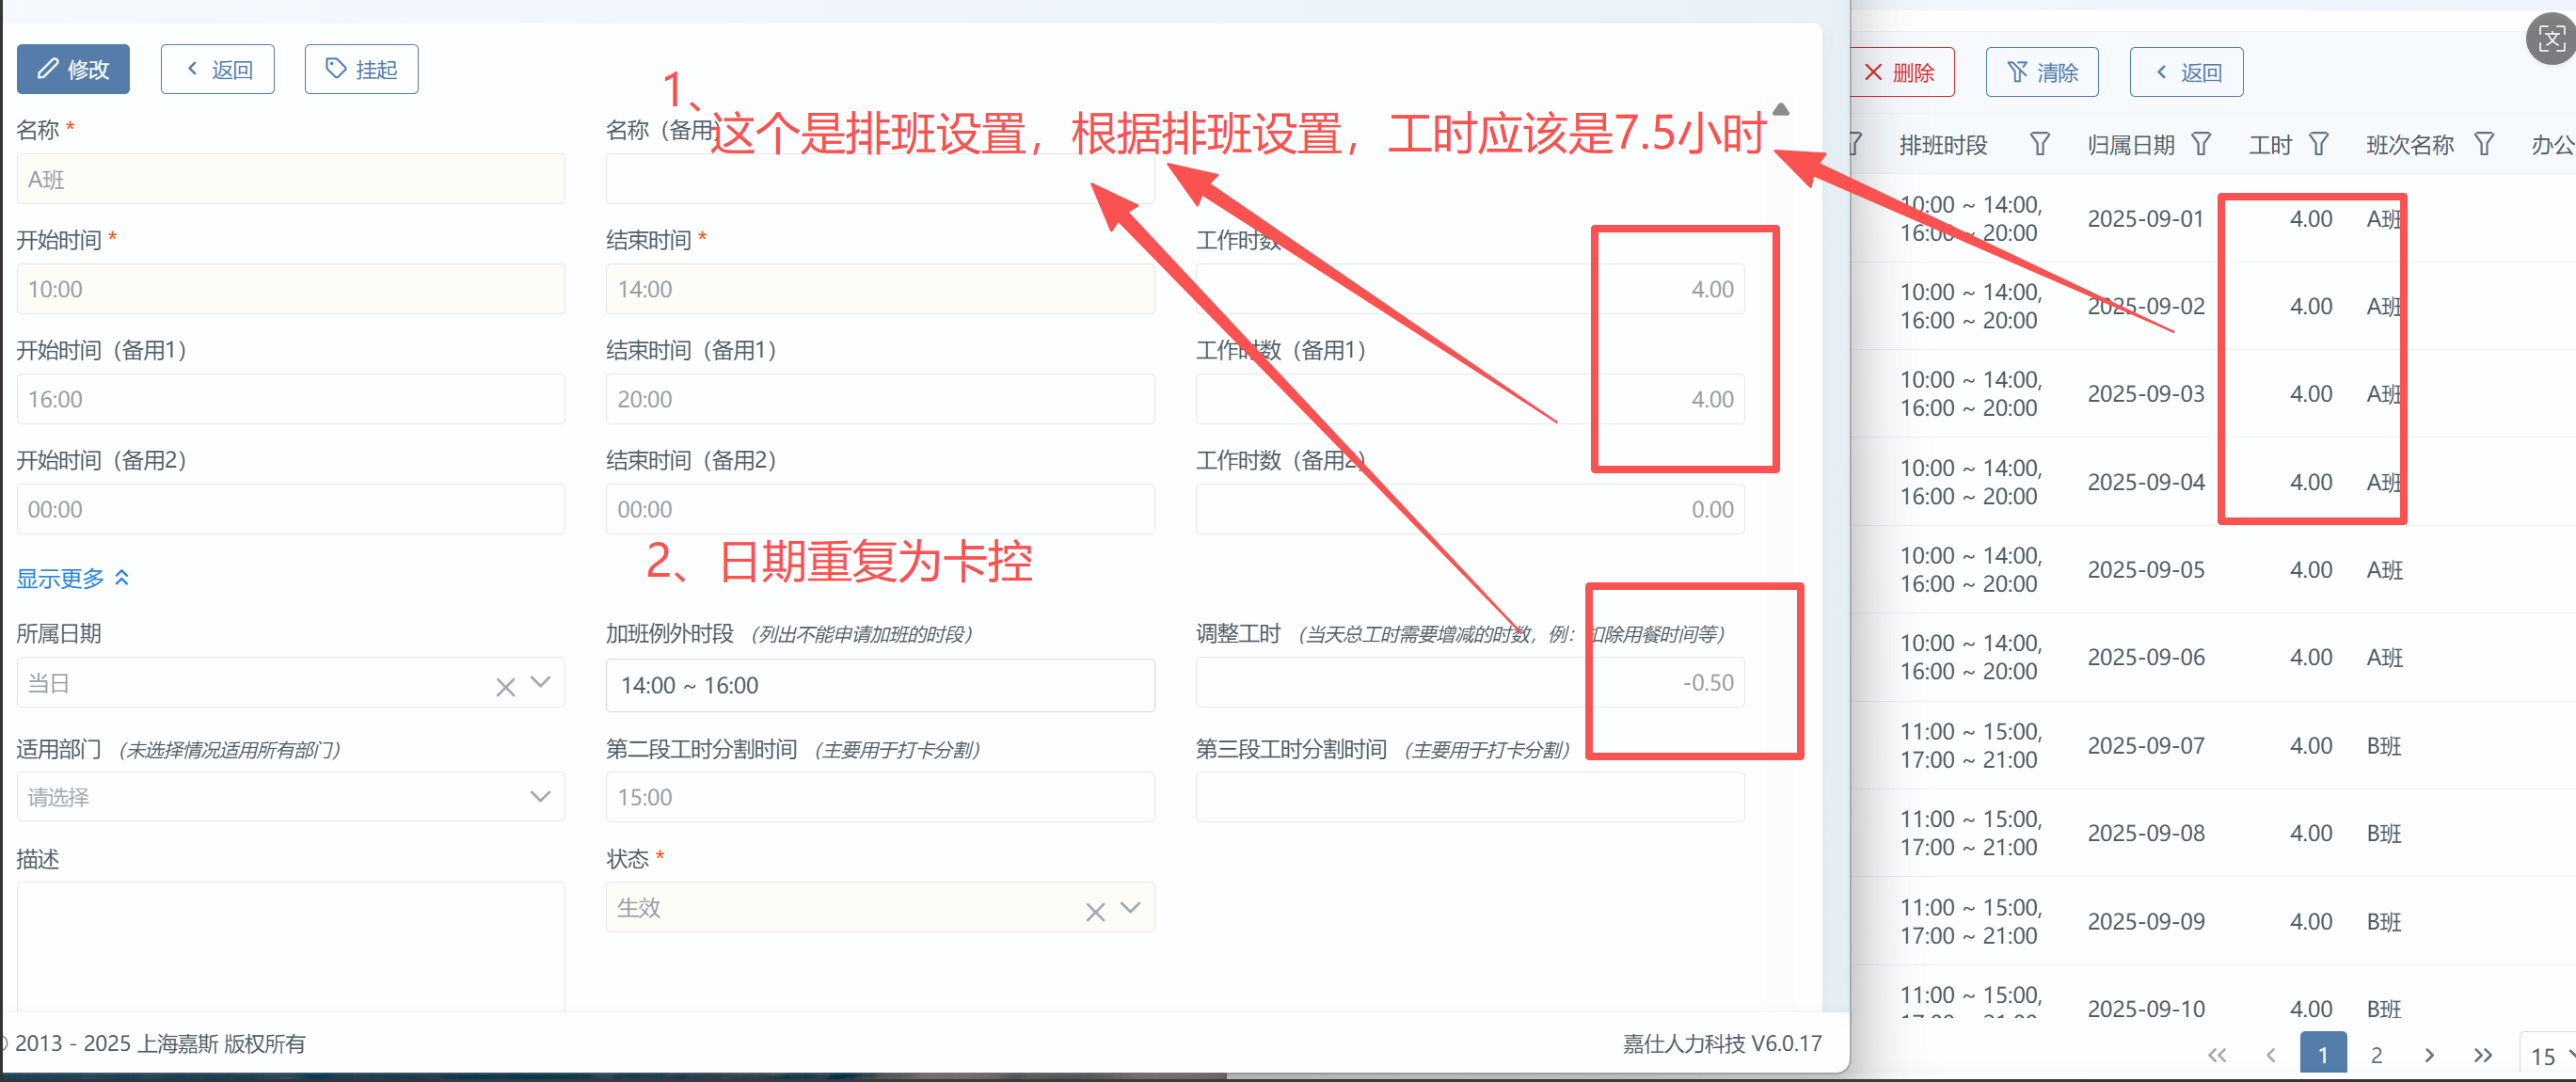Screen dimensions: 2576x1082
Task: Click the 加班例外时段 input field
Action: (x=879, y=685)
